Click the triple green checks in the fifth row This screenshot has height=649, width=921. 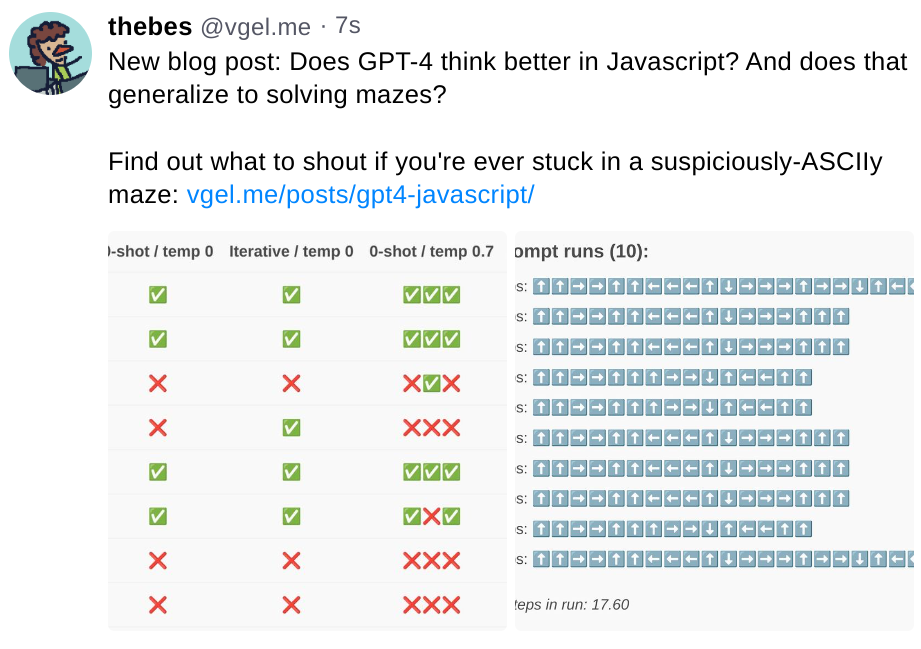click(431, 472)
